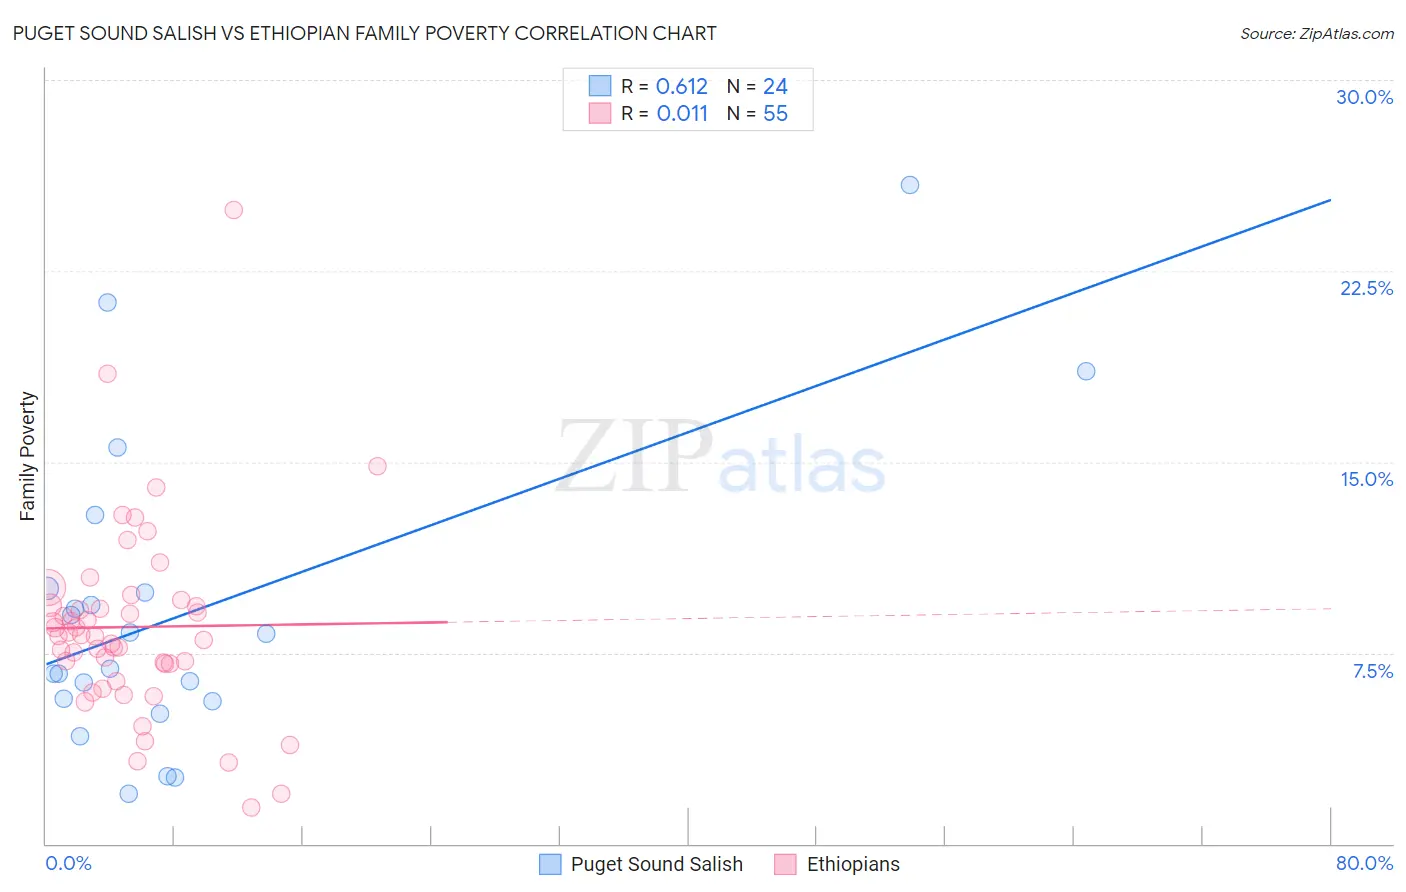Click the 0.0% x-axis label
1406x892 pixels.
click(x=68, y=863)
